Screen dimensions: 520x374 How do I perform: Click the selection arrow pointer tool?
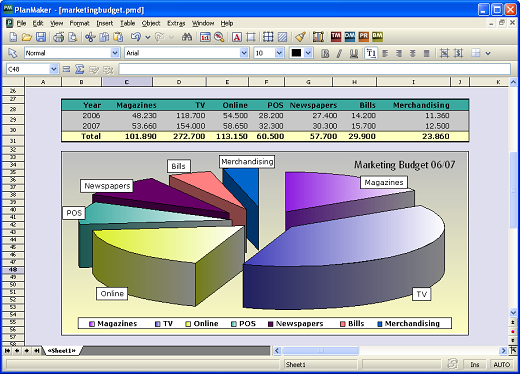(13, 53)
